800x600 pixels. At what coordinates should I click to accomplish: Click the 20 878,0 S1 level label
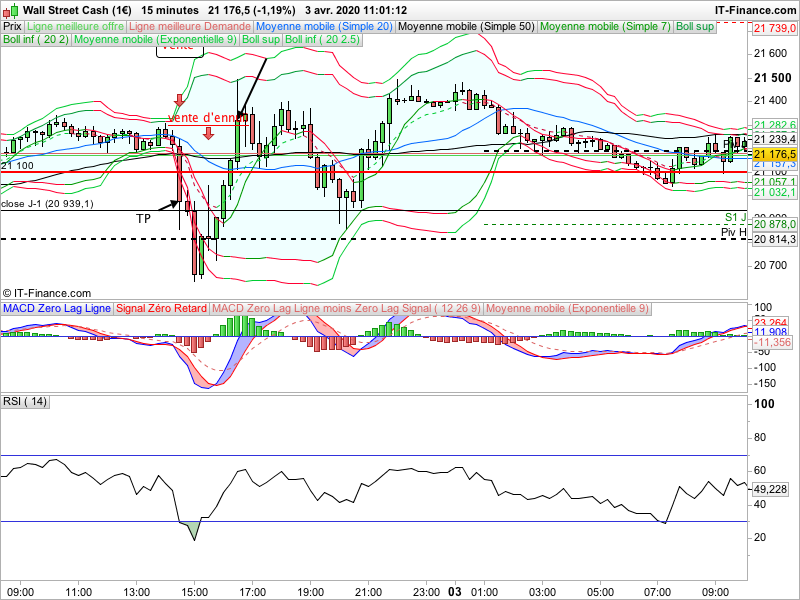(774, 224)
